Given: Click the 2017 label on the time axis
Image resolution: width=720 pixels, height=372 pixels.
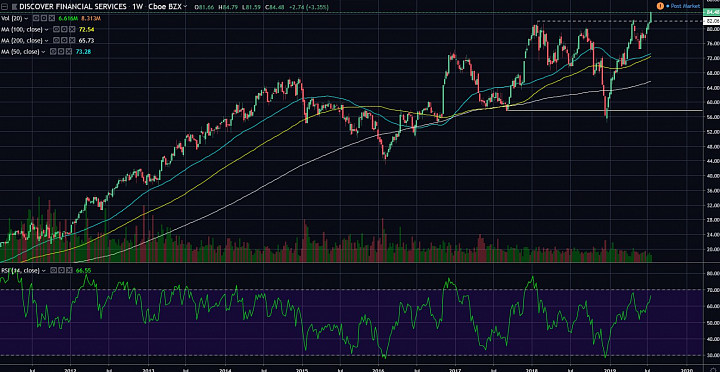Looking at the screenshot, I should click(x=455, y=369).
